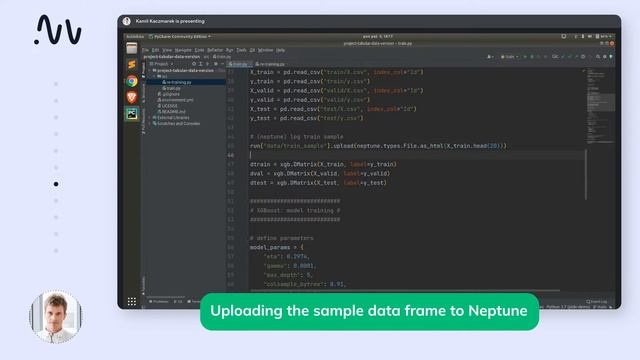This screenshot has height=360, width=640.
Task: Expand the Scratches and Consoles node
Action: (149, 123)
